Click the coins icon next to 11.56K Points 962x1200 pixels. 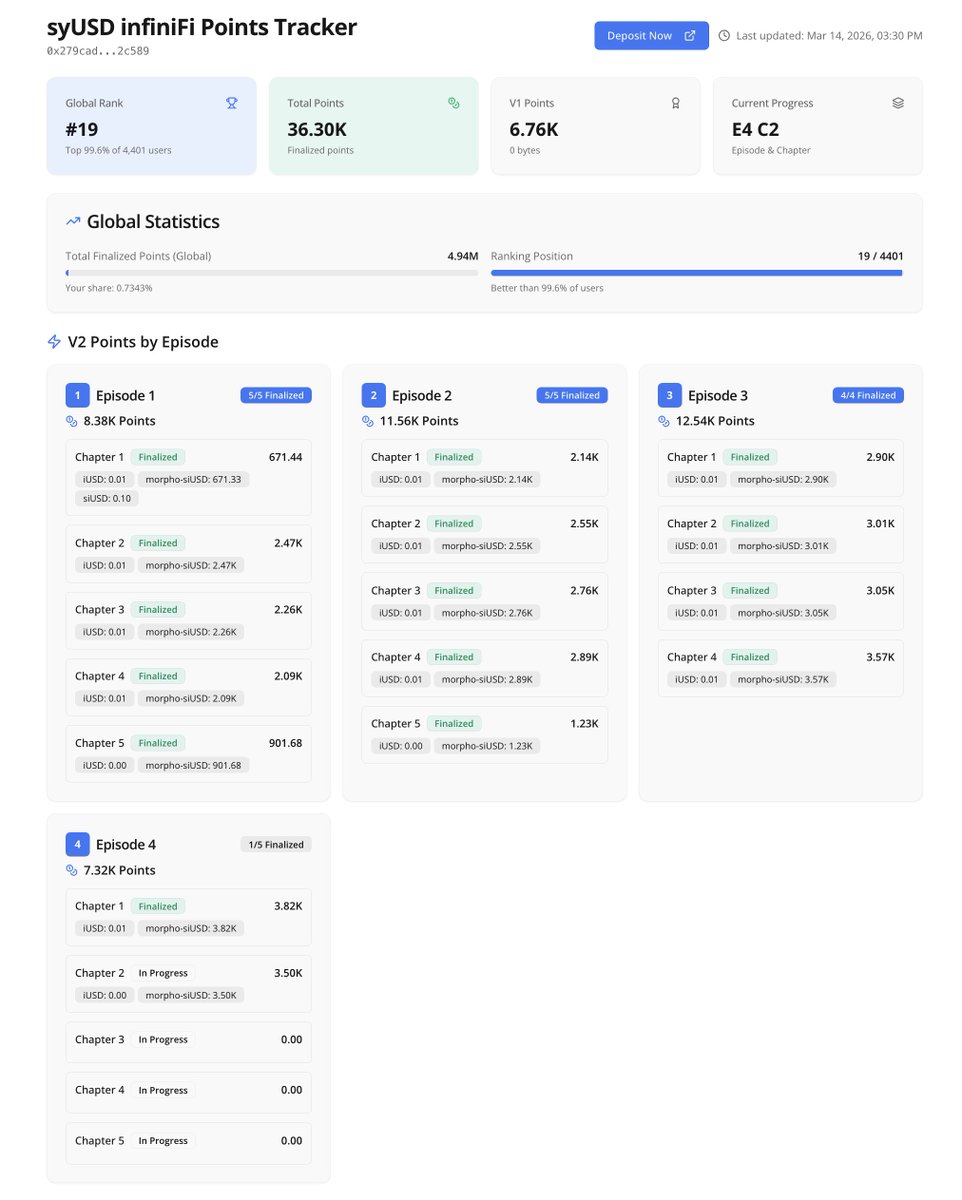(x=368, y=421)
